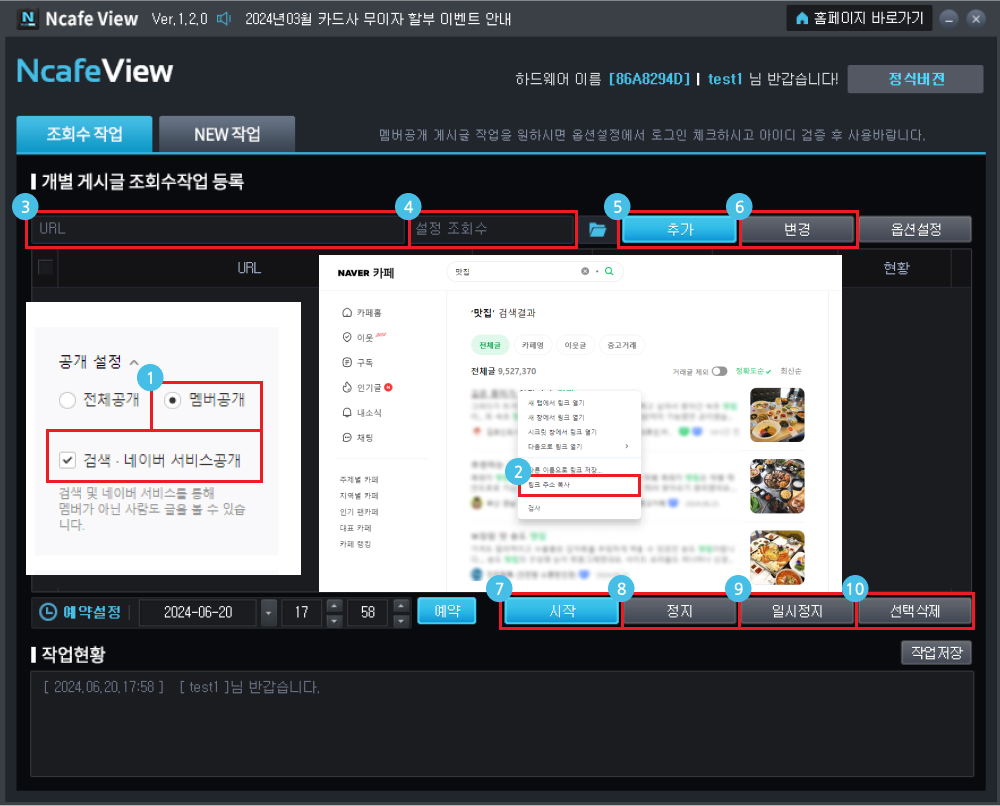This screenshot has width=1000, height=806.
Task: Collapse the 공개 설정 section chevron
Action: (134, 362)
